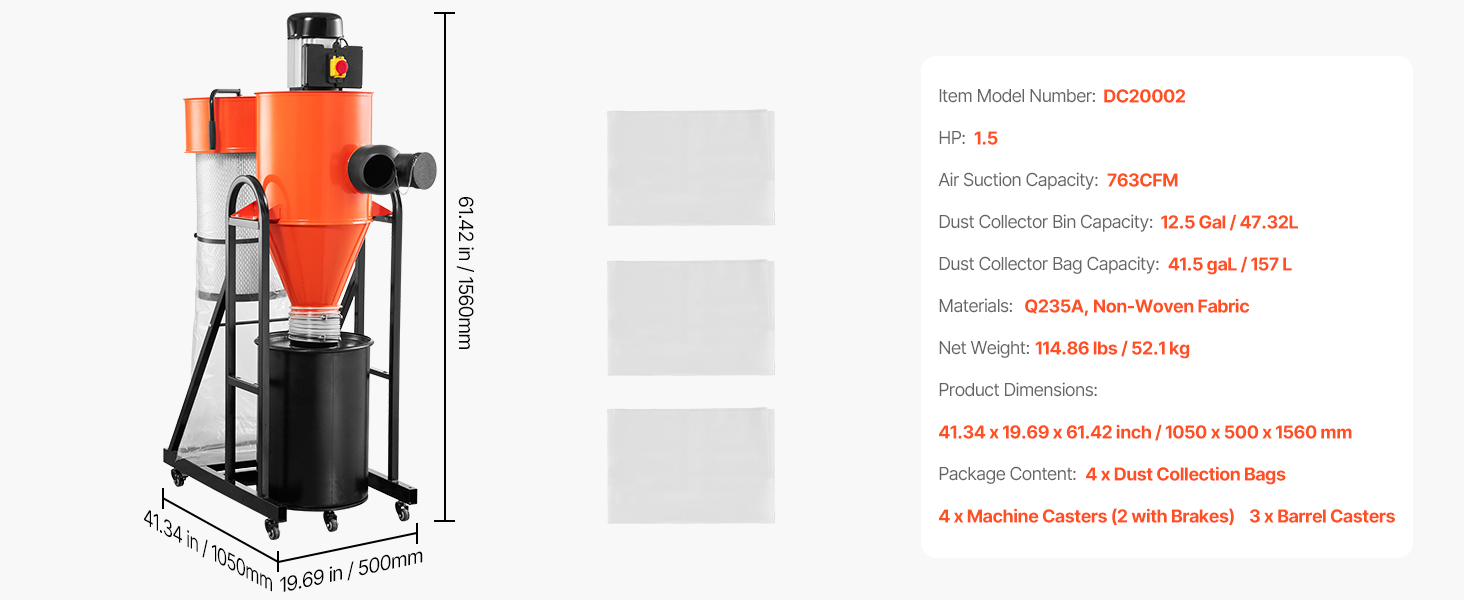Click the 3 x Barrel Casters text

1321,516
